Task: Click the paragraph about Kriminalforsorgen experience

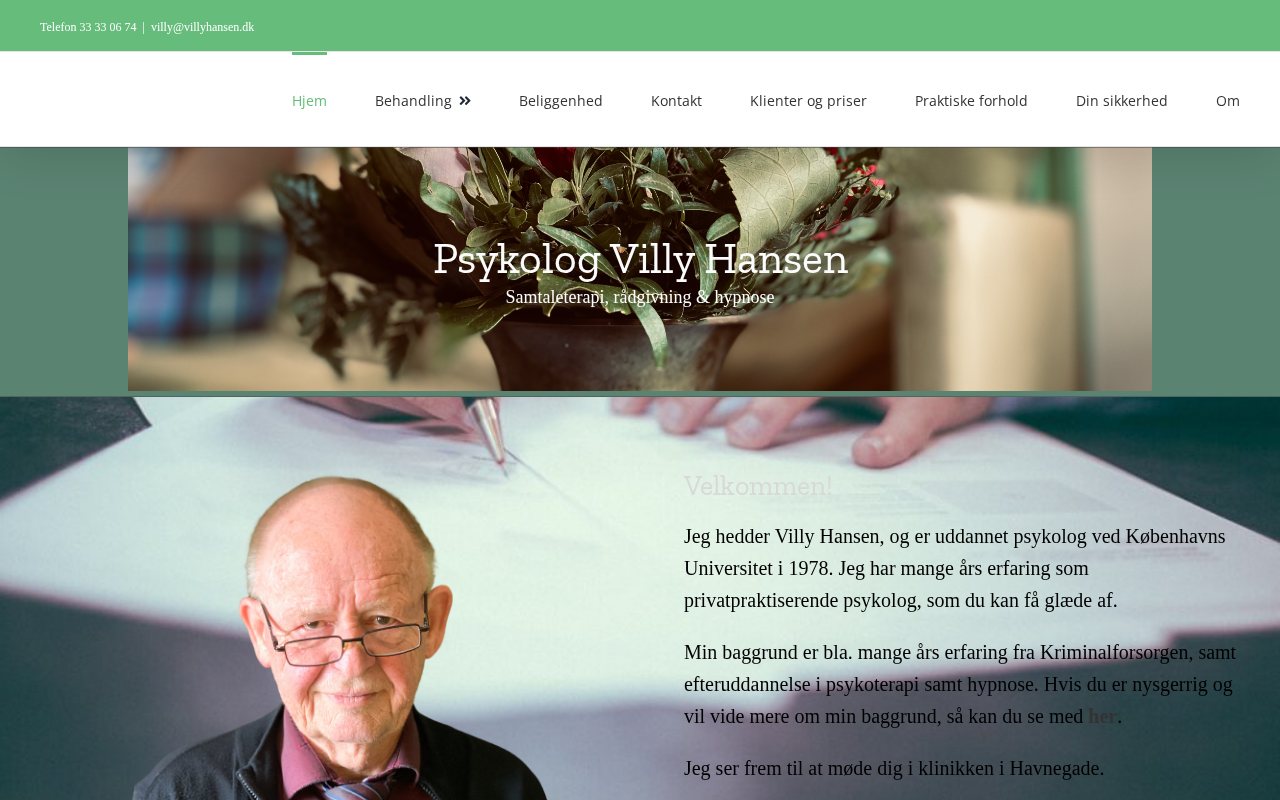Action: pos(960,684)
